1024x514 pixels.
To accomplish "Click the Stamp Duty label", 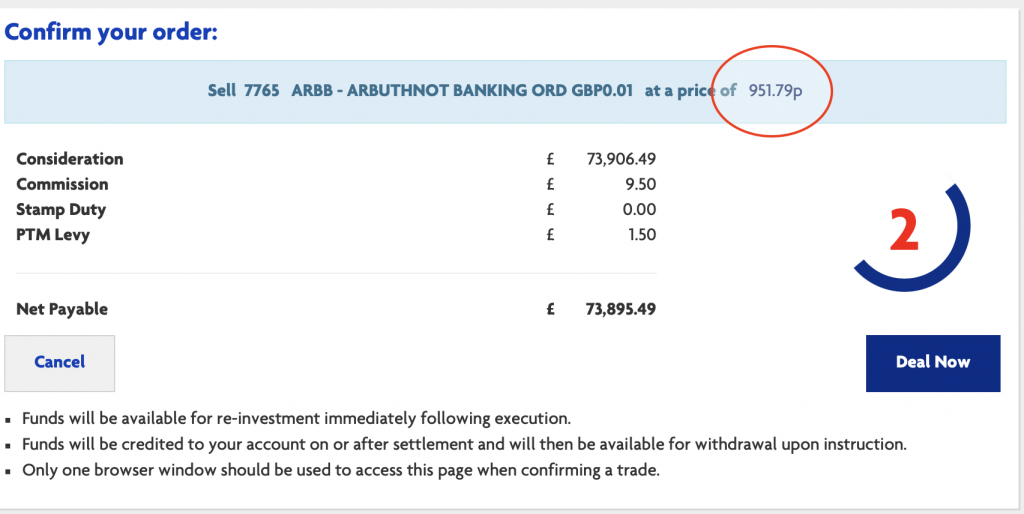I will tap(61, 209).
